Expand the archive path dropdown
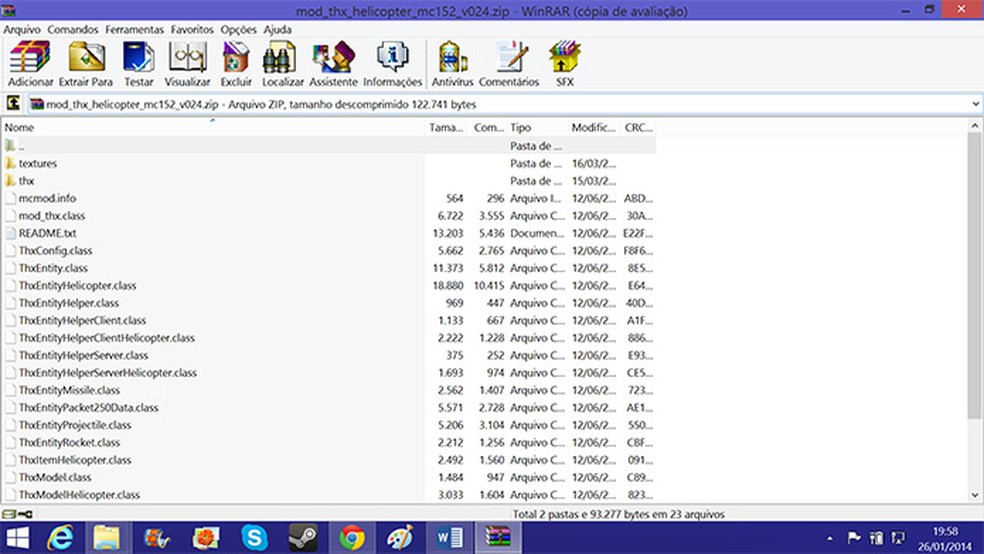This screenshot has width=984, height=554. coord(975,104)
